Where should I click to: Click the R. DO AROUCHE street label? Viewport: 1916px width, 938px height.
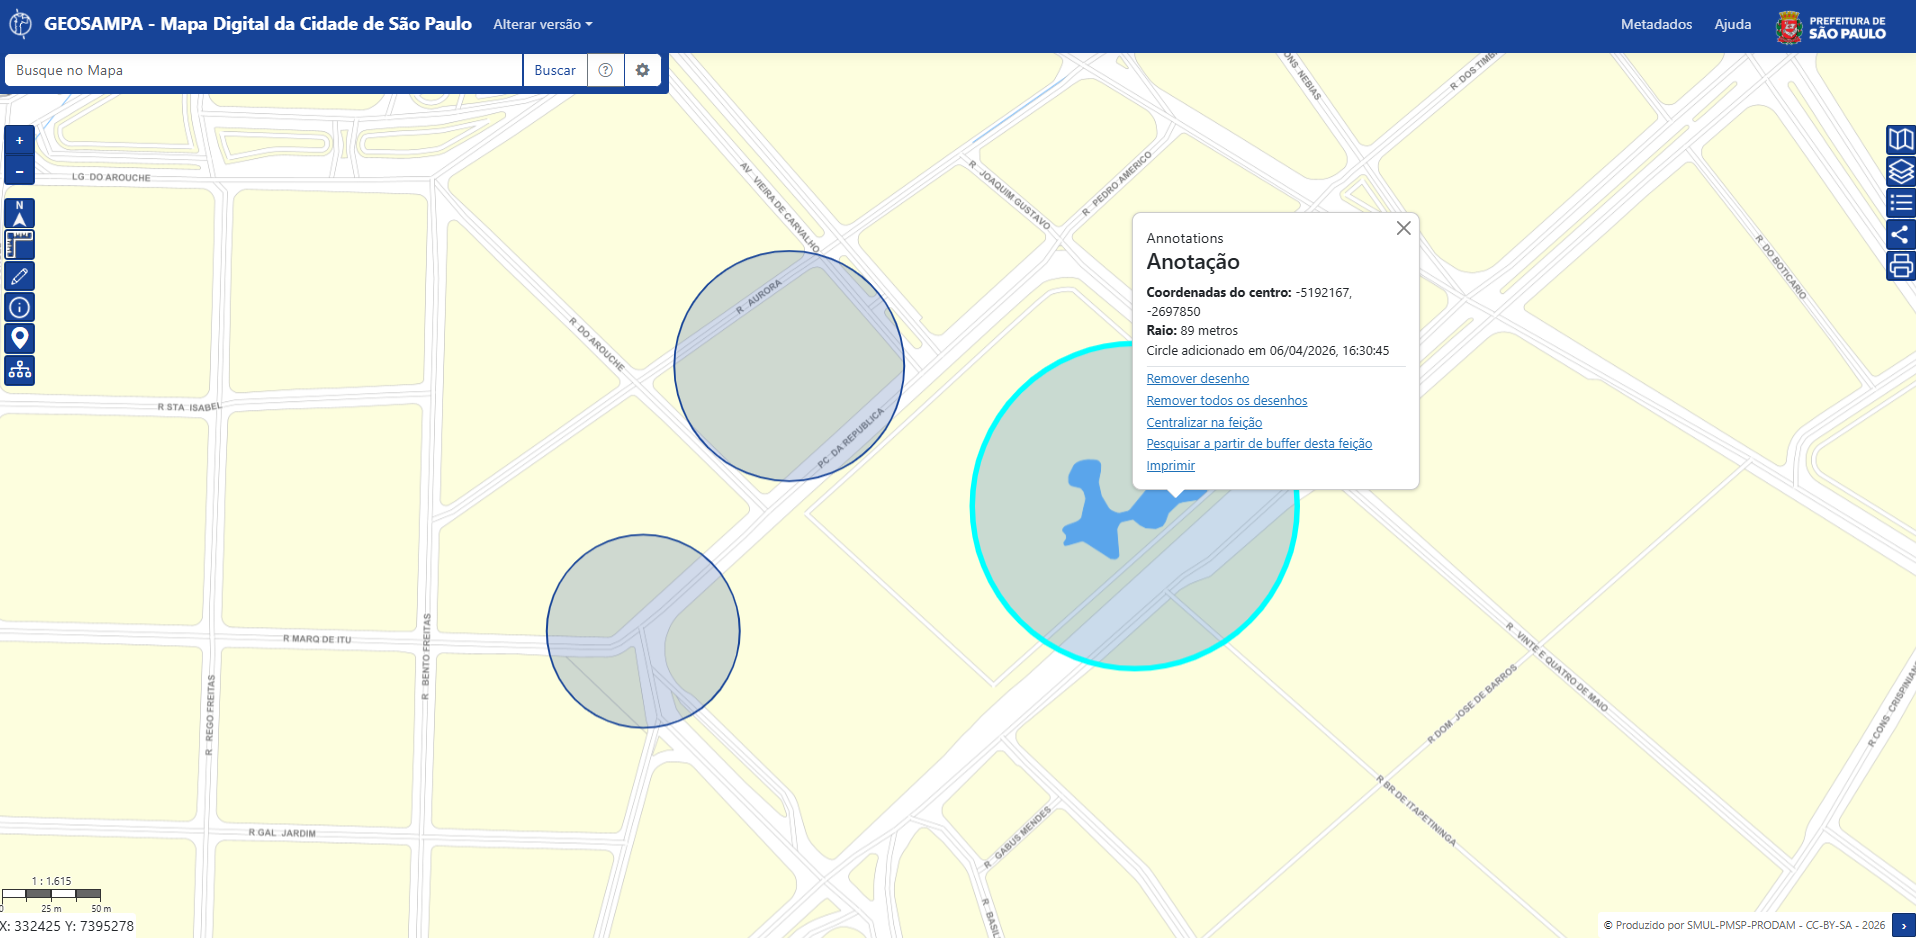597,344
